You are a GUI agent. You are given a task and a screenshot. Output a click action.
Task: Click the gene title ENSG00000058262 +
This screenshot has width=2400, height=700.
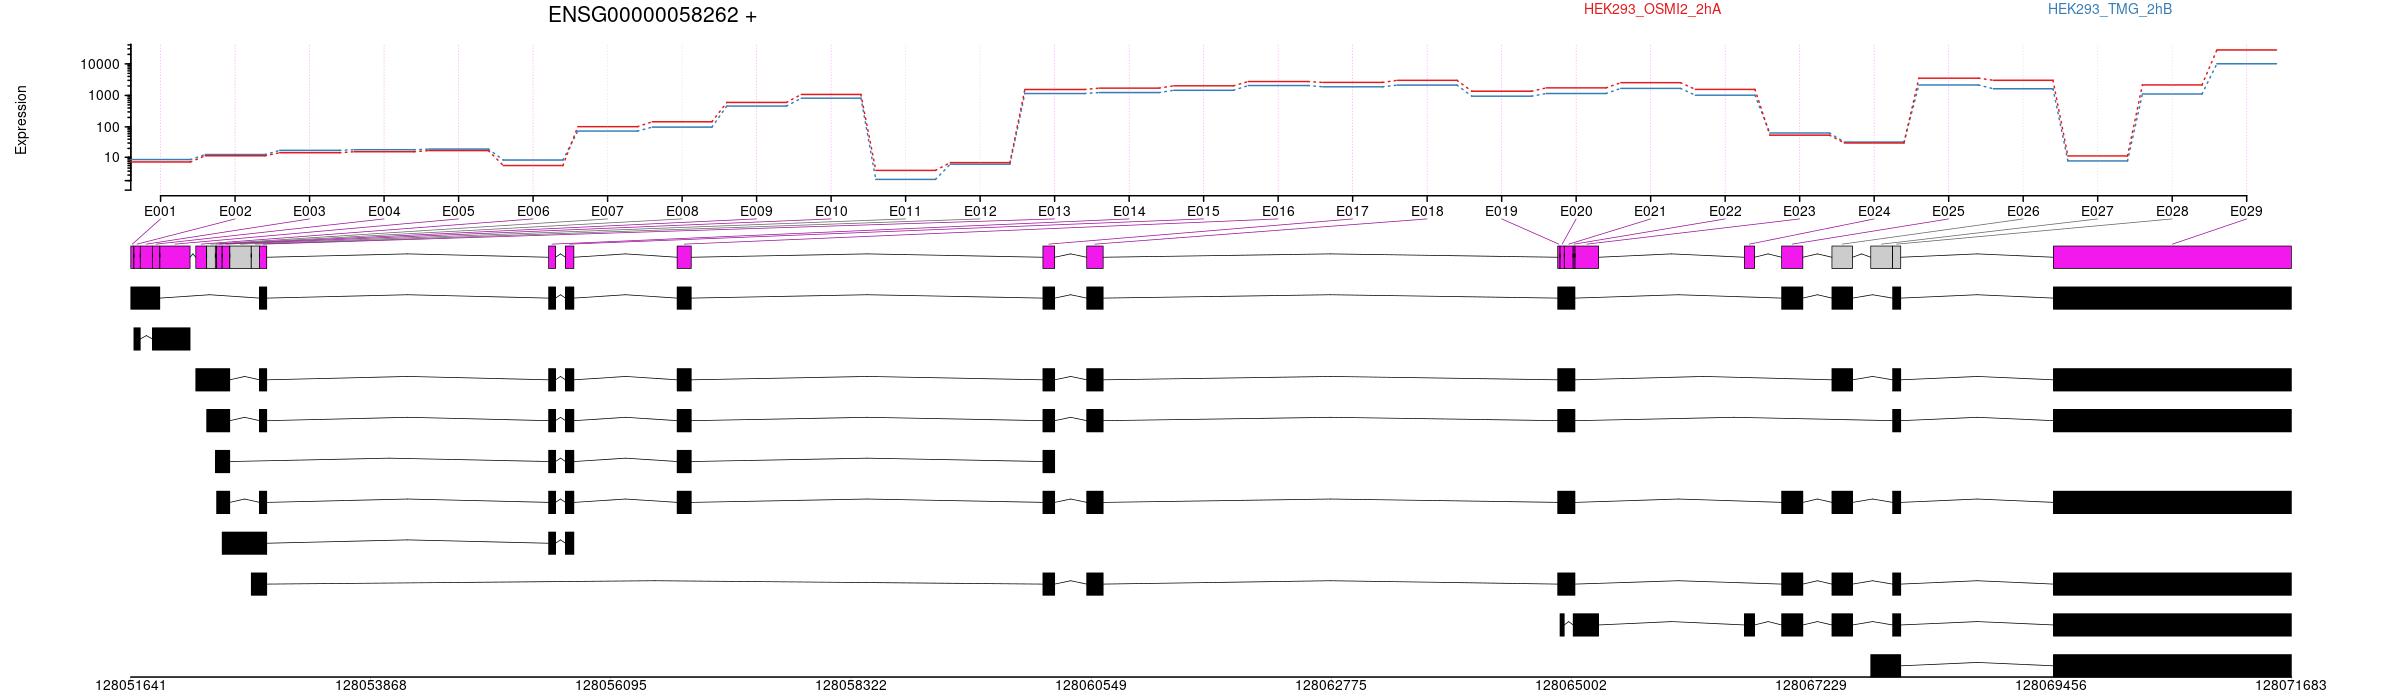click(652, 15)
